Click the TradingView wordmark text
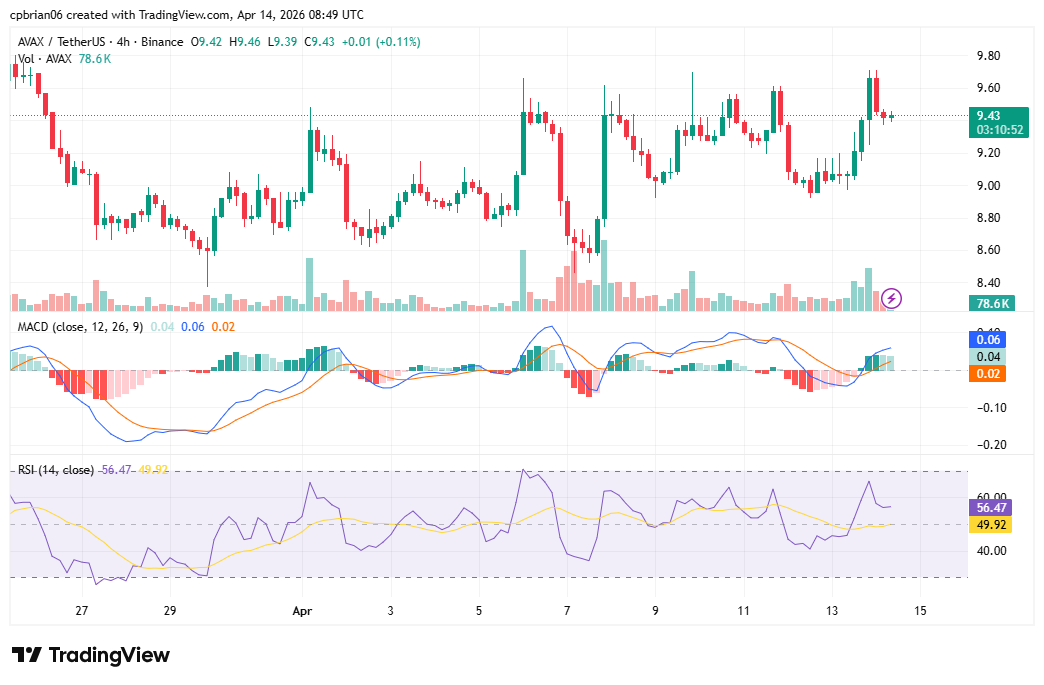This screenshot has width=1044, height=685. [109, 655]
